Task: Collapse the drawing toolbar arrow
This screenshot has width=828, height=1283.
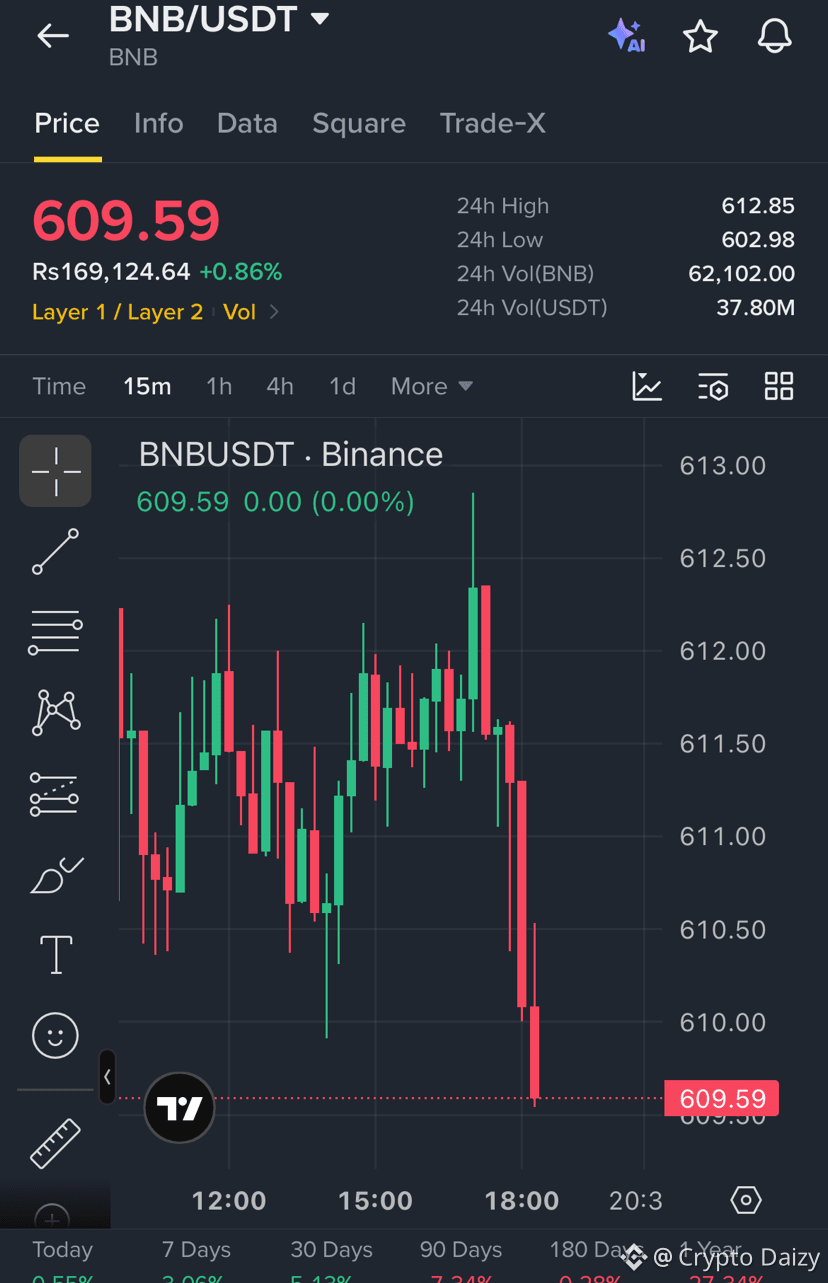Action: point(107,1077)
